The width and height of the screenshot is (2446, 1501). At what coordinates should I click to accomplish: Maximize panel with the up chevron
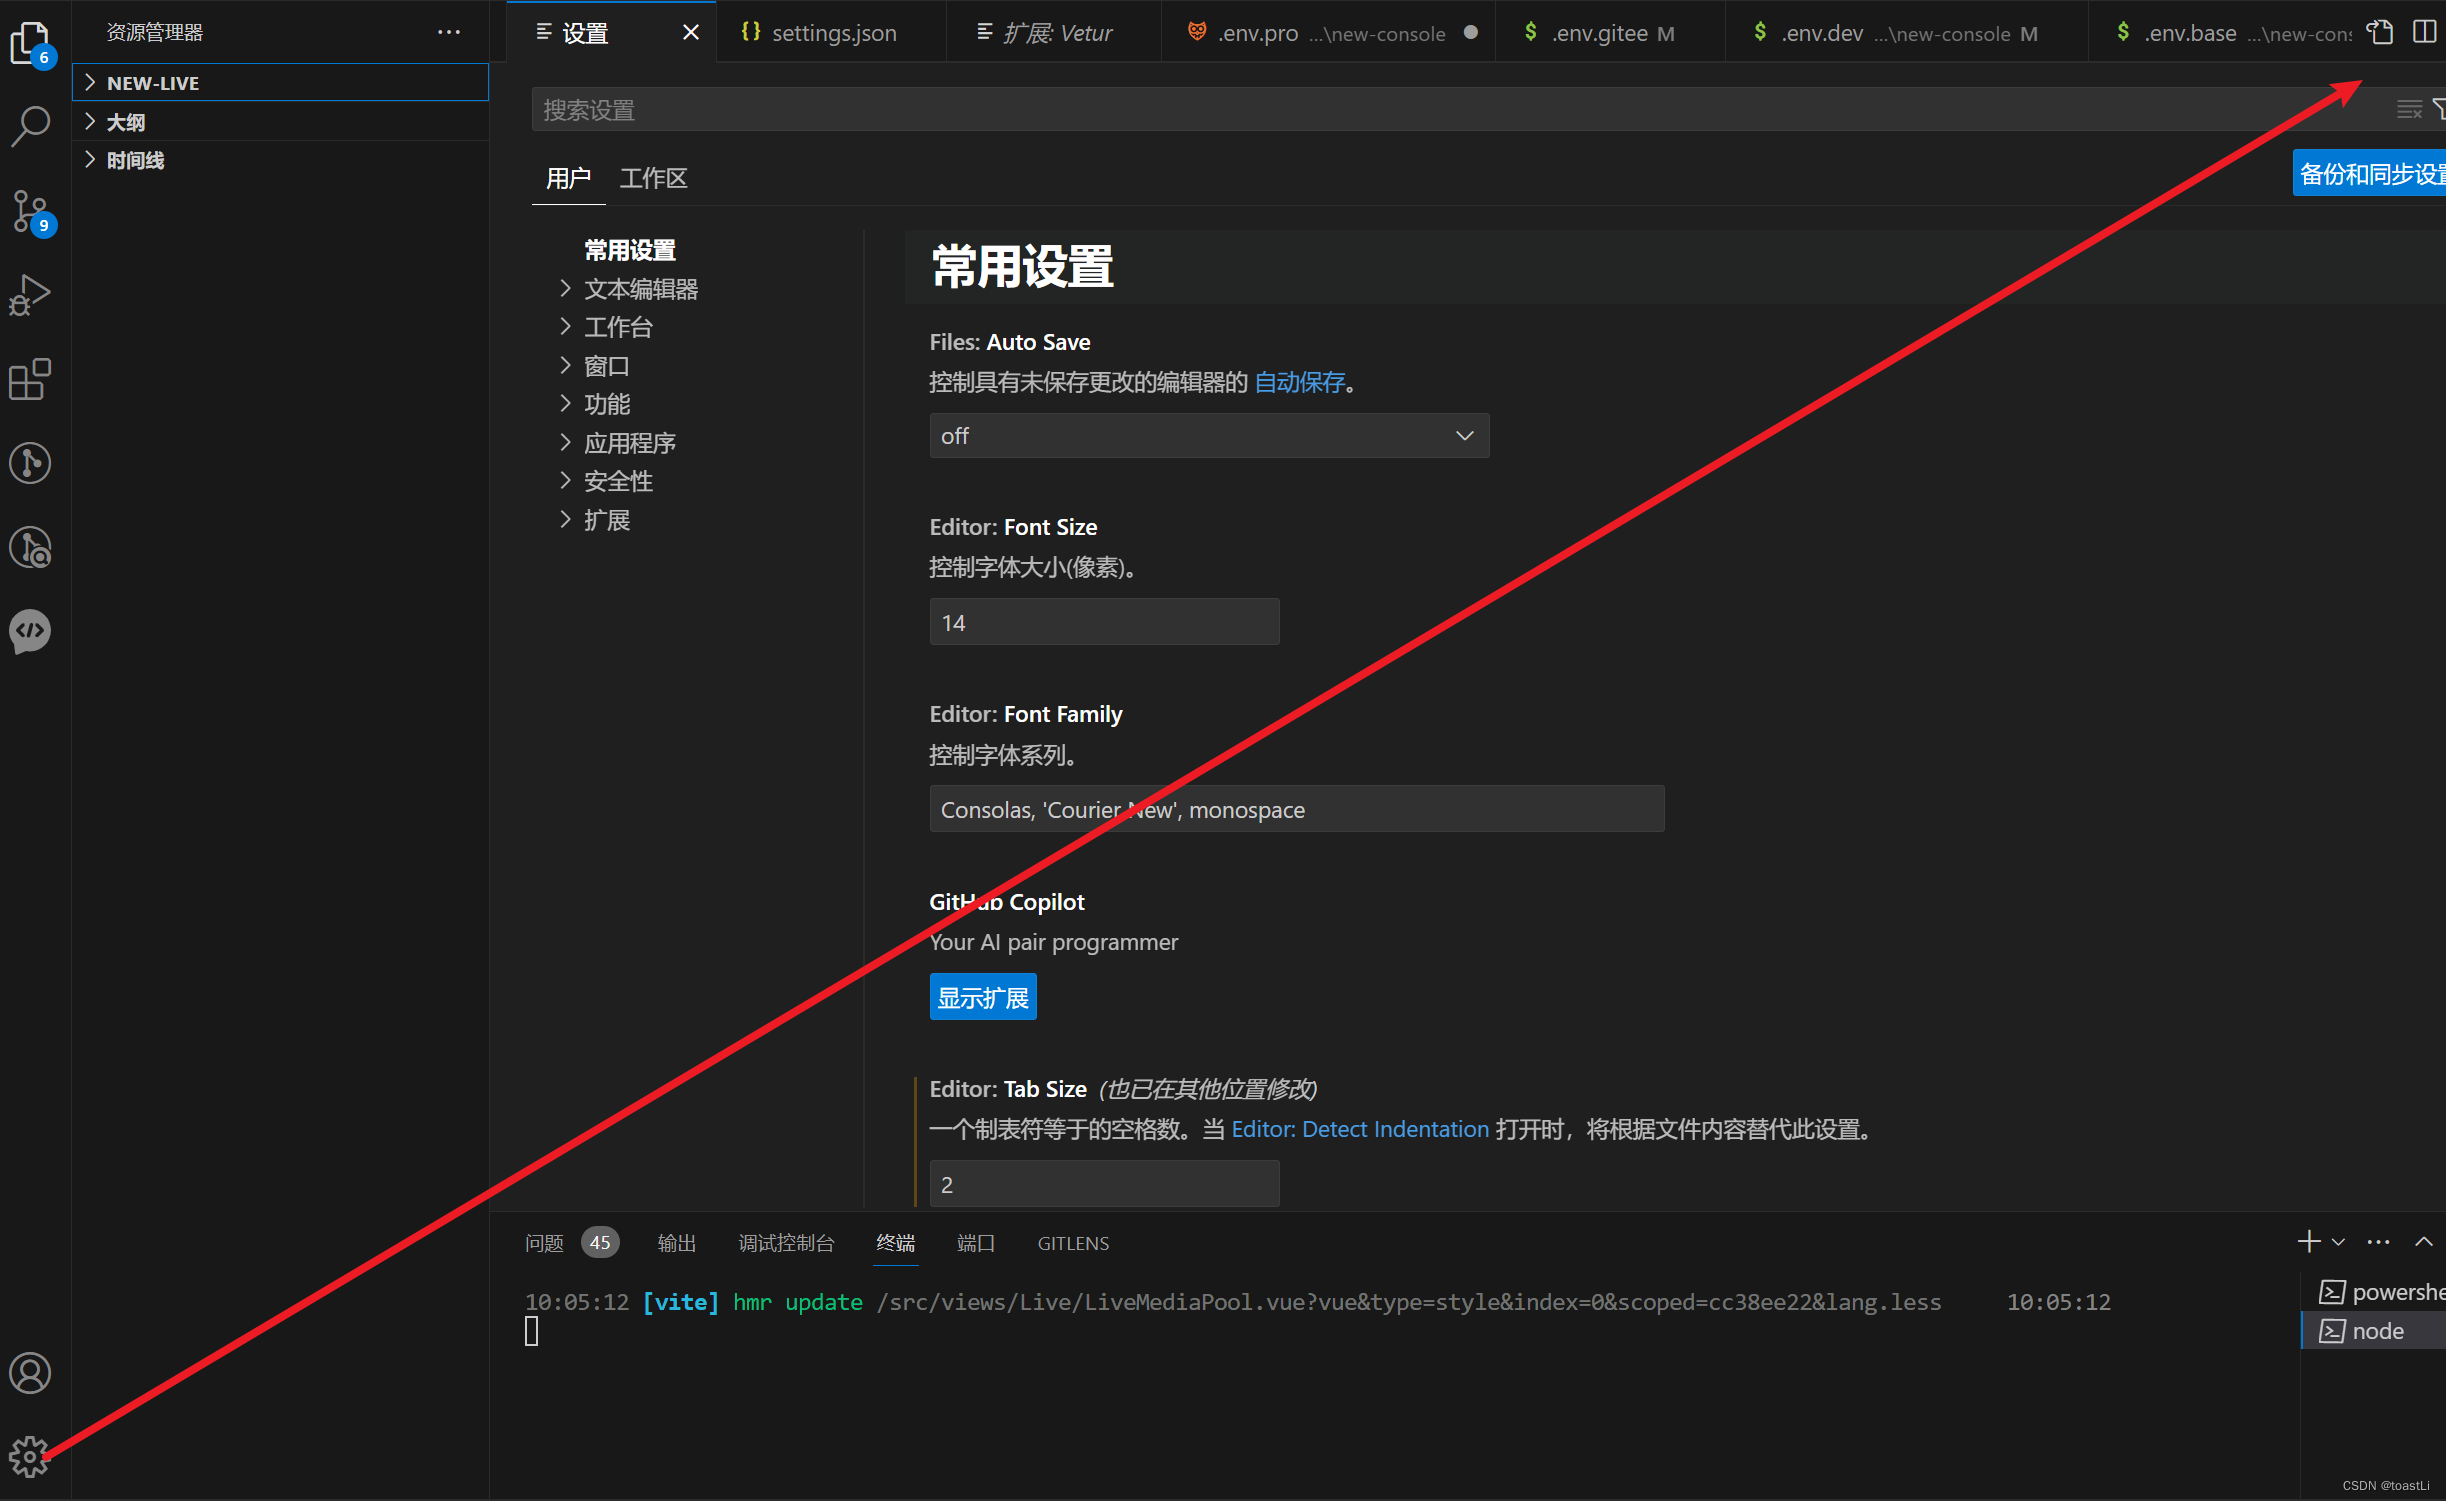[x=2424, y=1242]
